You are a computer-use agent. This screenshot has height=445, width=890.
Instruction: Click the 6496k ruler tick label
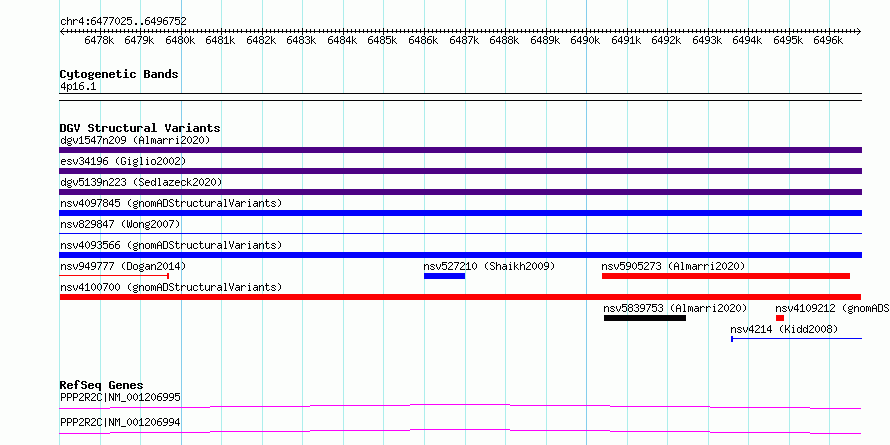pyautogui.click(x=828, y=41)
